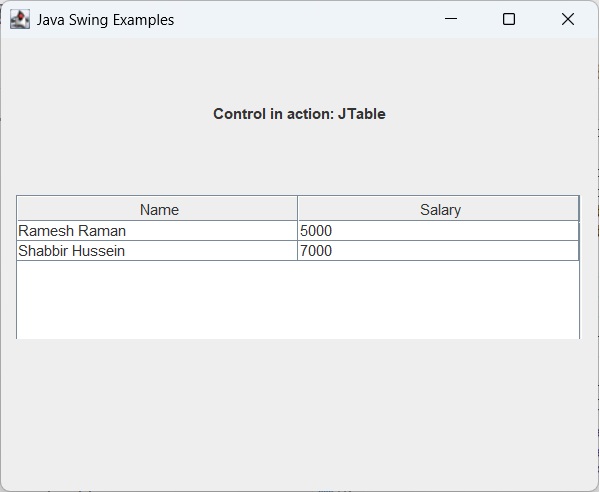The image size is (600, 492).
Task: Click the gray area above the JTable label
Action: [298, 70]
